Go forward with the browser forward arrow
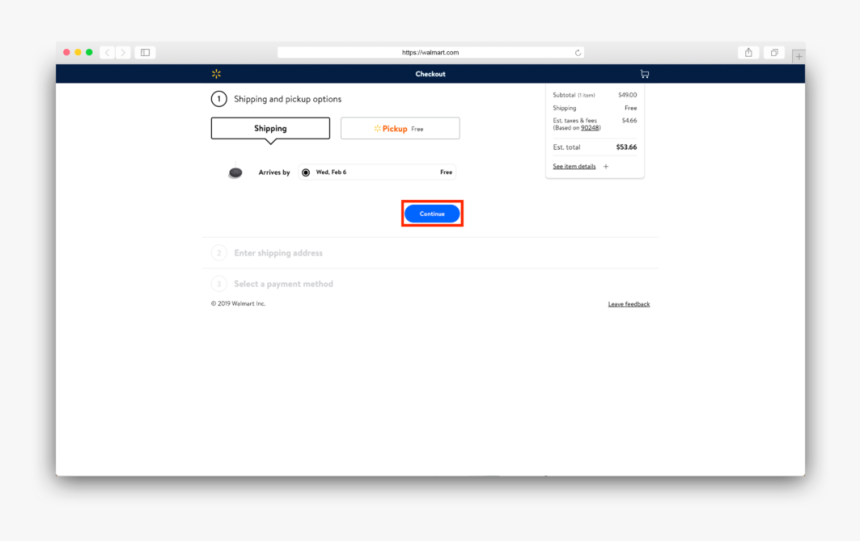Screen dimensions: 860x541 (123, 53)
